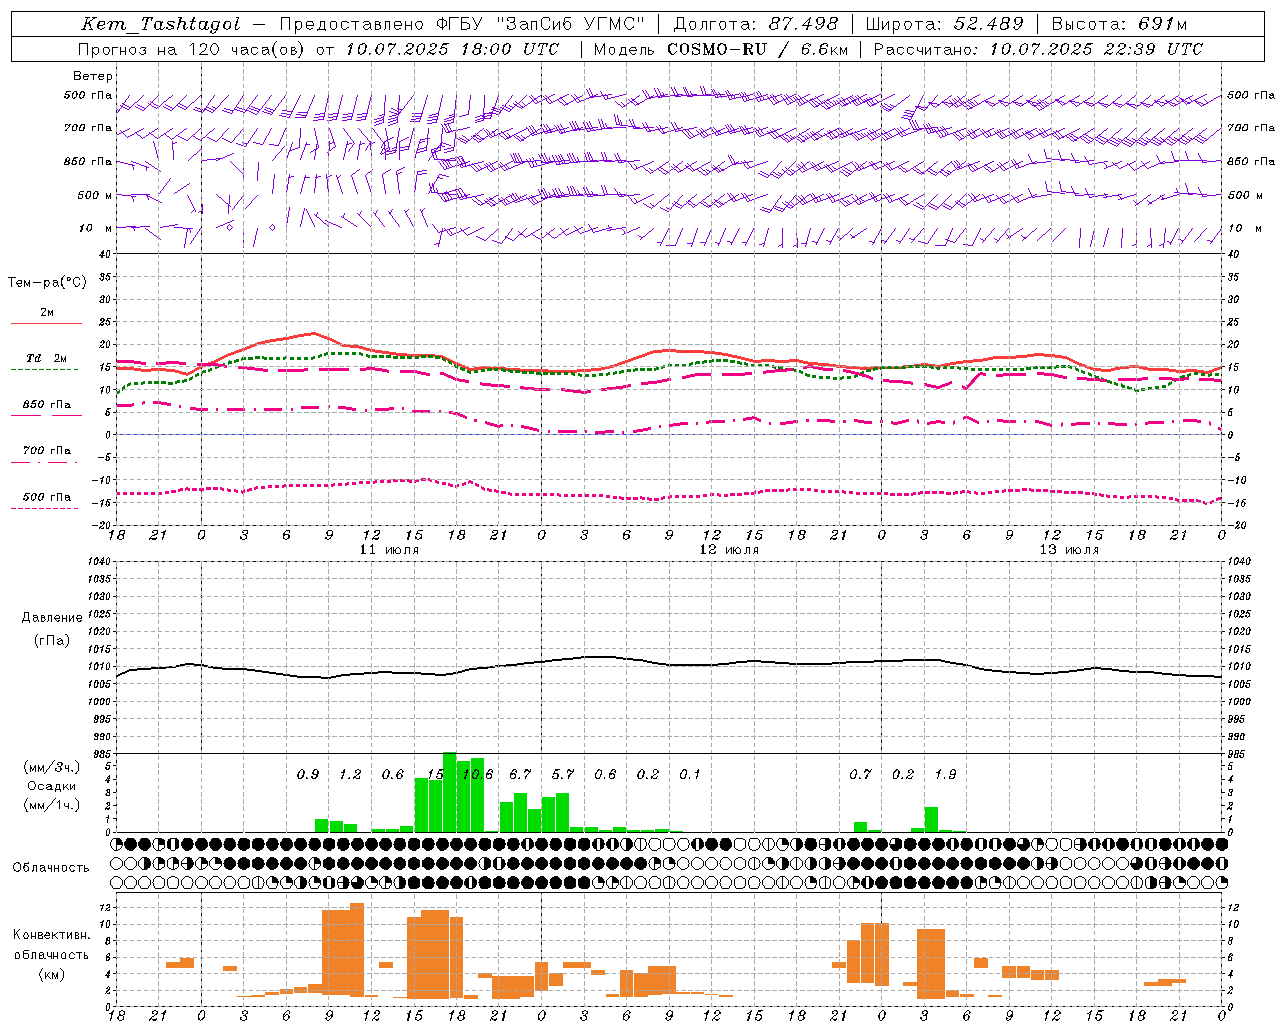Viewport: 1280px width, 1024px height.
Task: Select the 5.7 precipitation total
Action: tap(563, 775)
